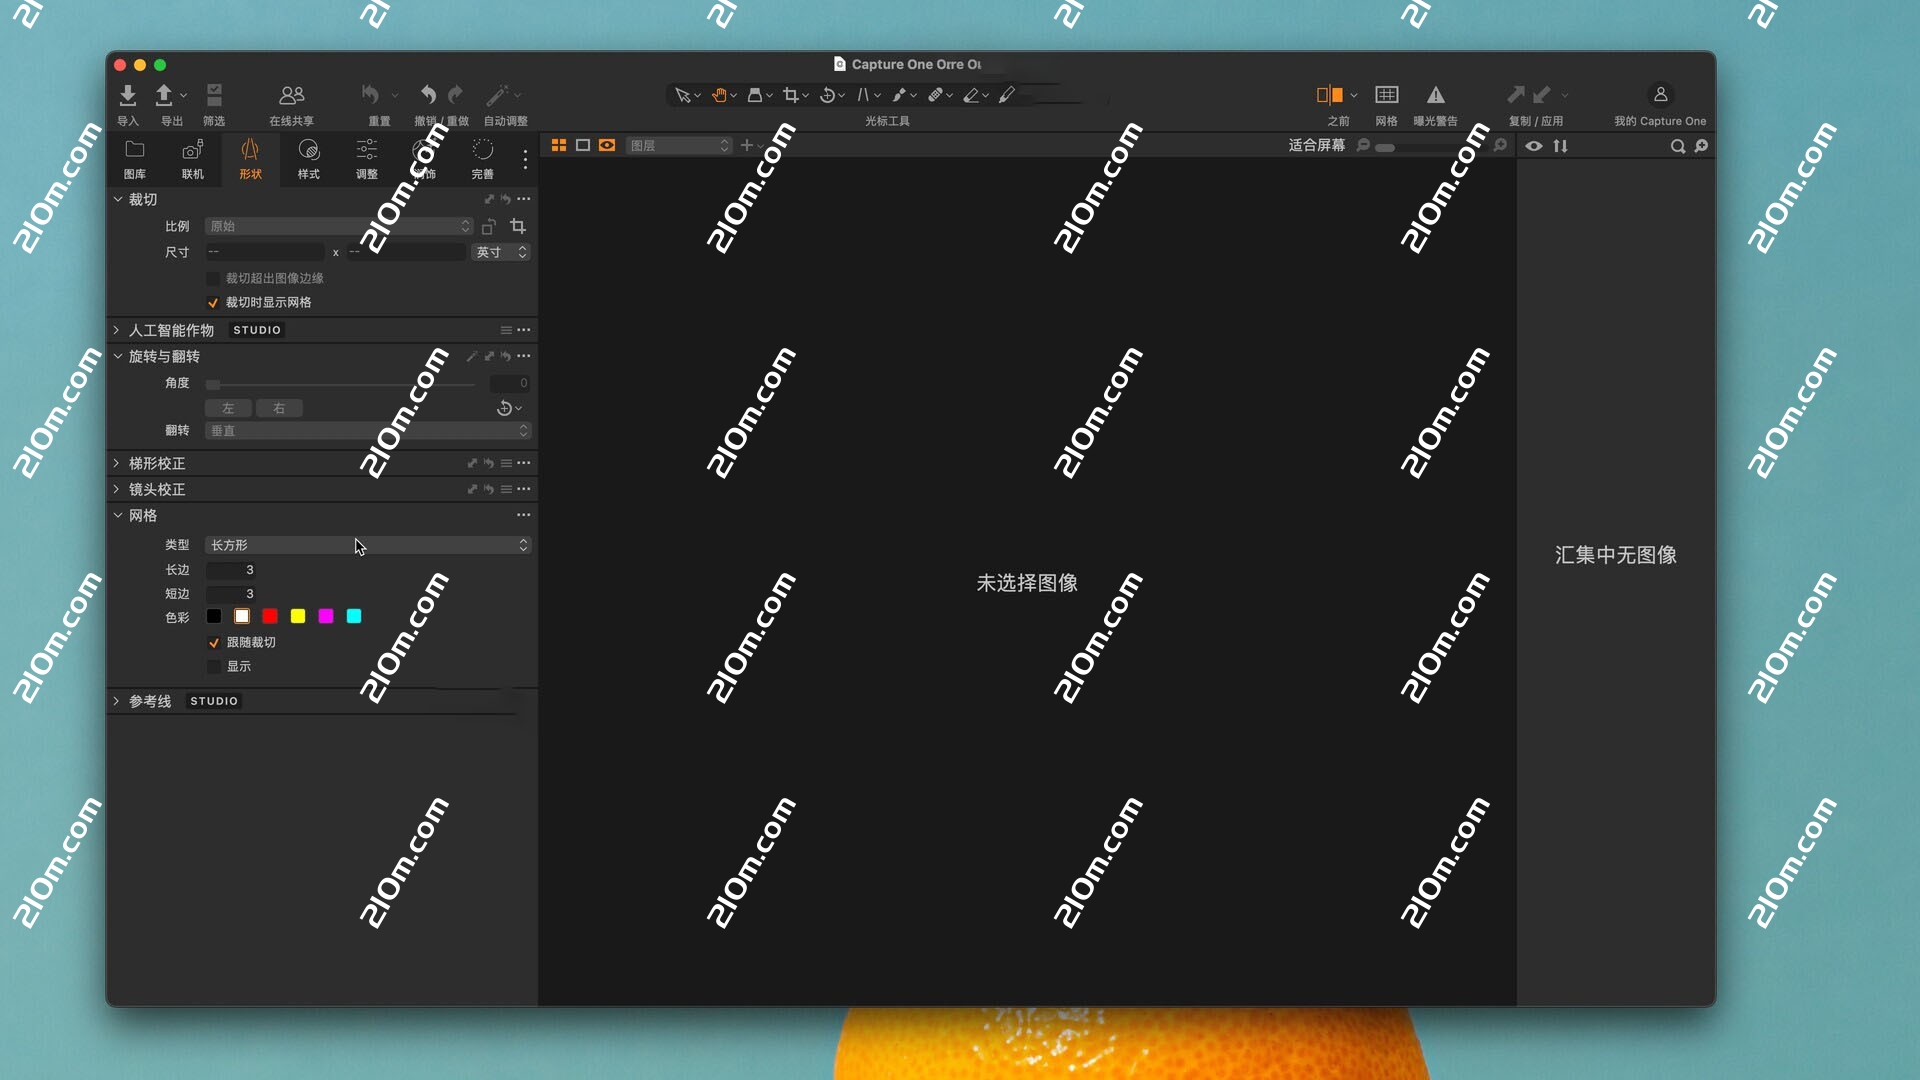This screenshot has width=1920, height=1080.
Task: Toggle the aspect ratio lock icon
Action: coord(489,227)
